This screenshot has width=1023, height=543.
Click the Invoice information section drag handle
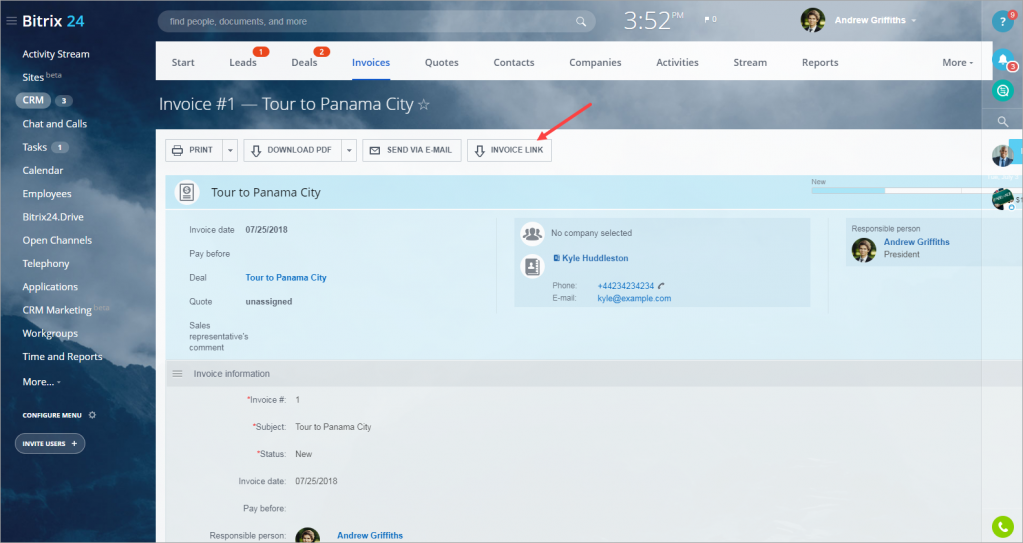177,374
